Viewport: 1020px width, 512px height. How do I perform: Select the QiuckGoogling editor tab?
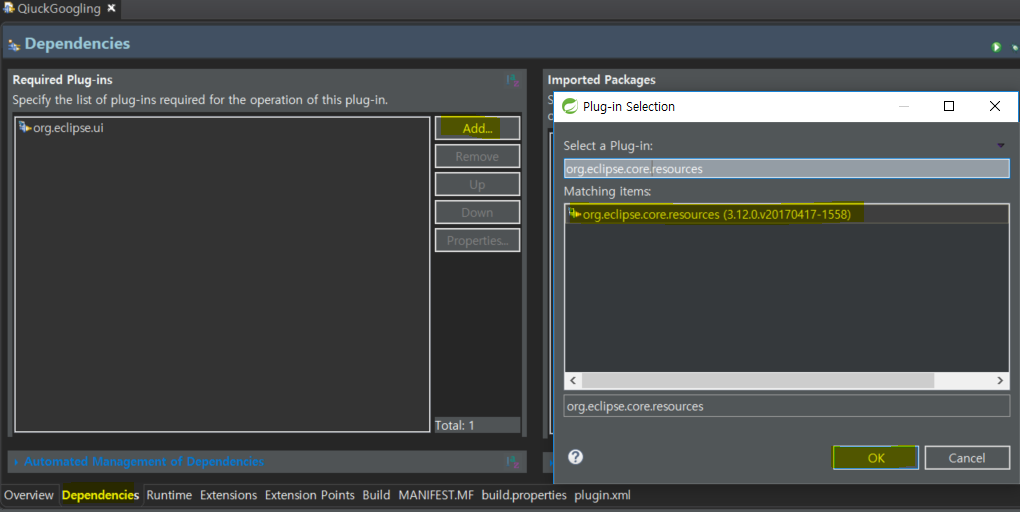pos(59,8)
